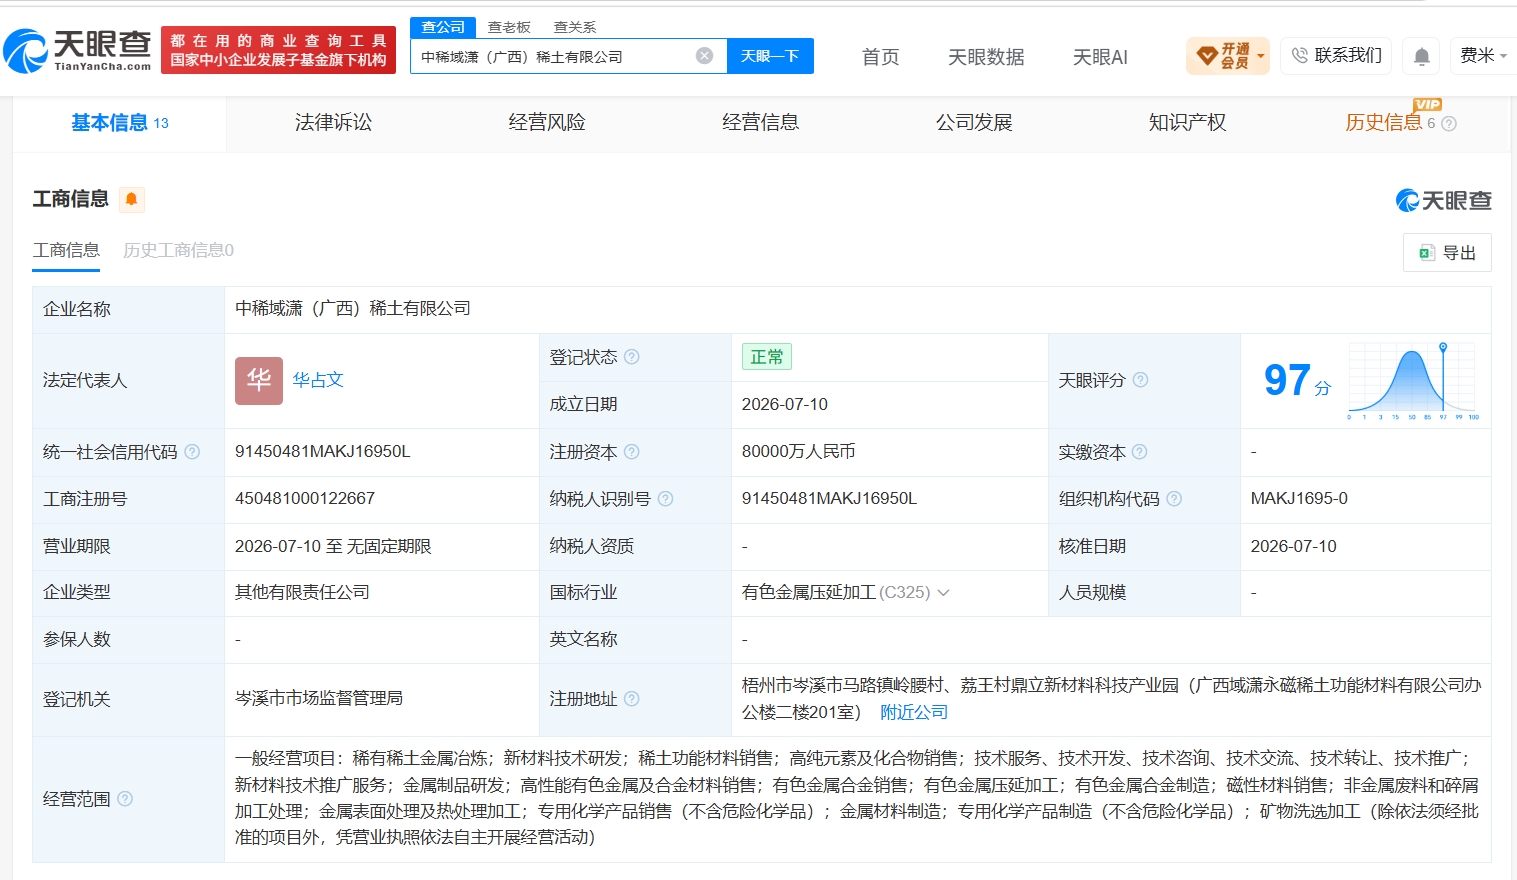The image size is (1517, 880).
Task: Switch to the 知识产权 tab
Action: (1188, 123)
